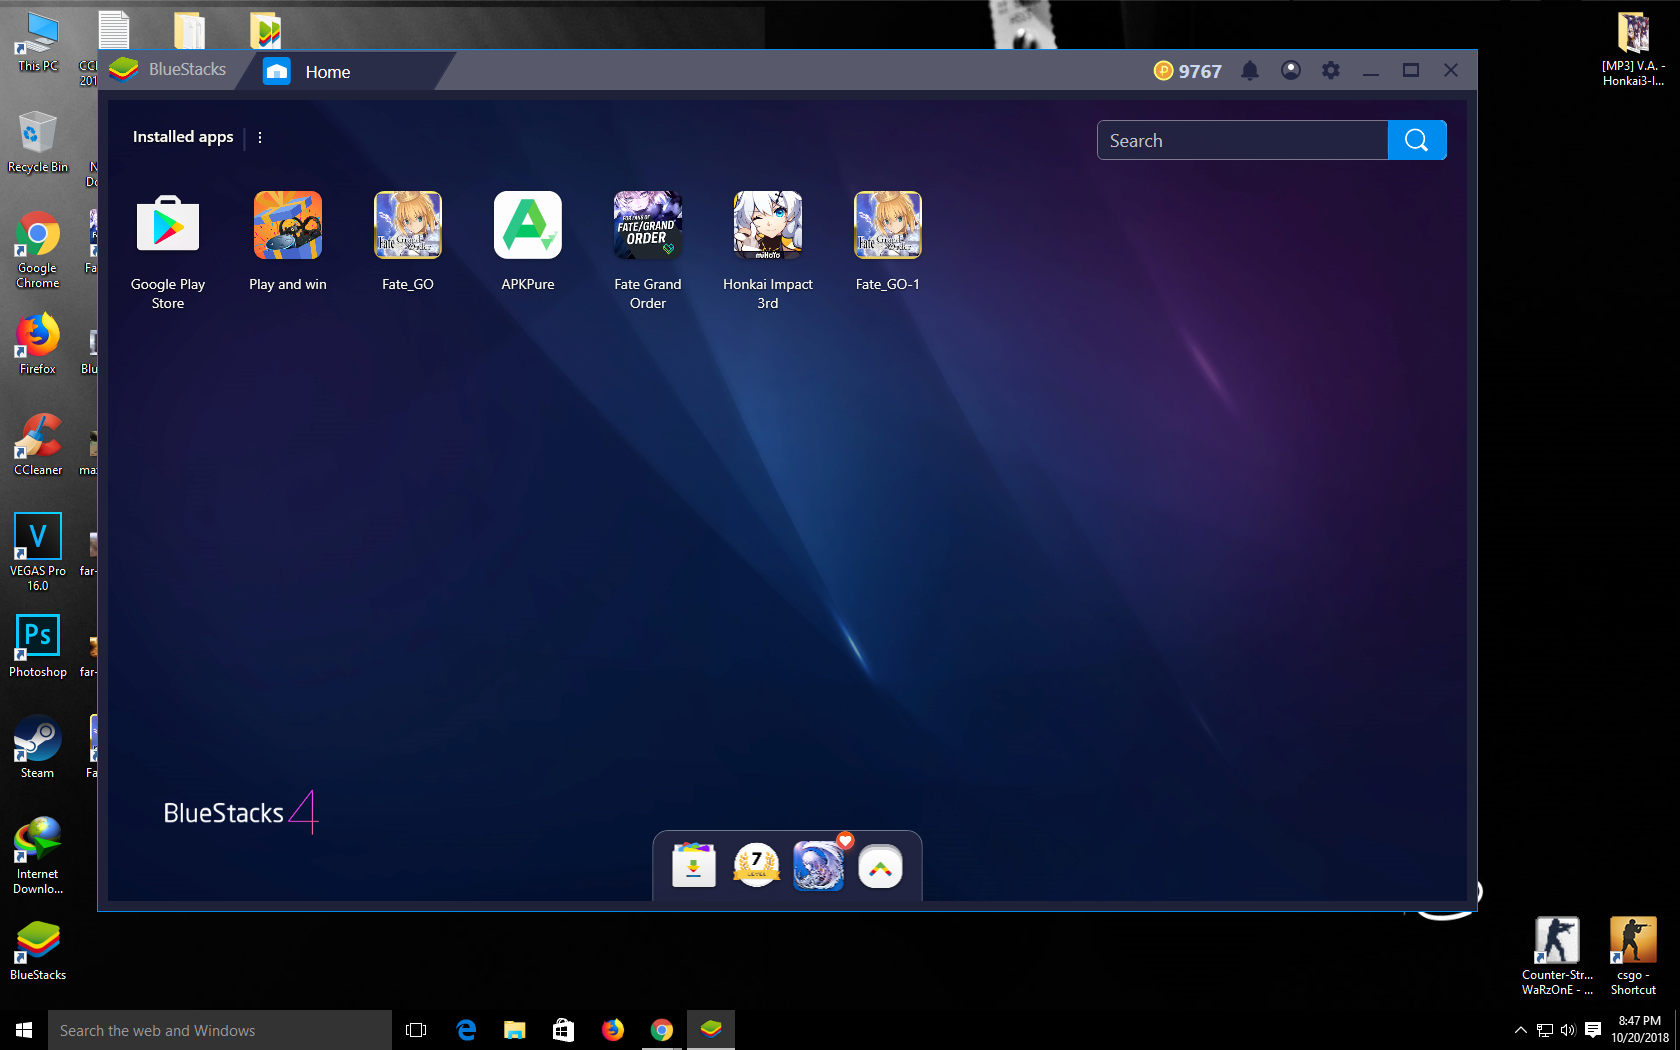The width and height of the screenshot is (1680, 1050).
Task: Select Internet Download Manager desktop shortcut
Action: click(38, 855)
